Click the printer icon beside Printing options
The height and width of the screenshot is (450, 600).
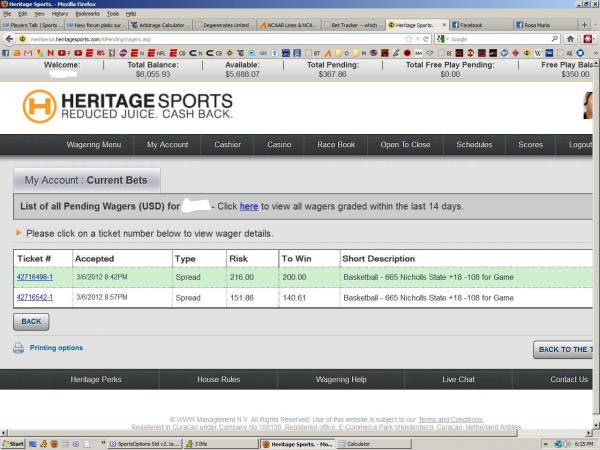click(18, 348)
